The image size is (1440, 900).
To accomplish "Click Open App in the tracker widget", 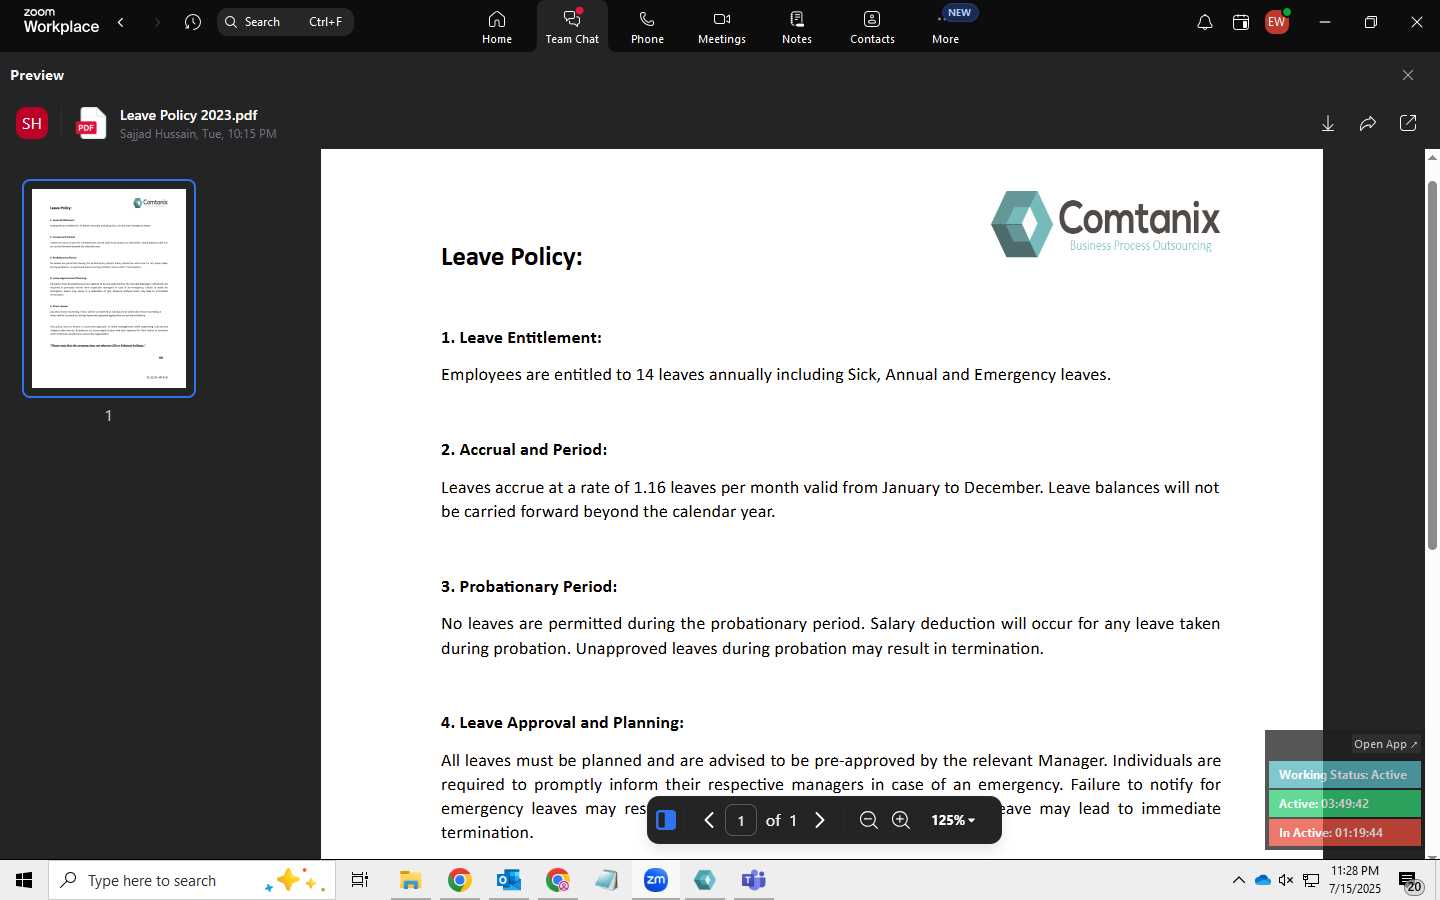I will pyautogui.click(x=1385, y=744).
